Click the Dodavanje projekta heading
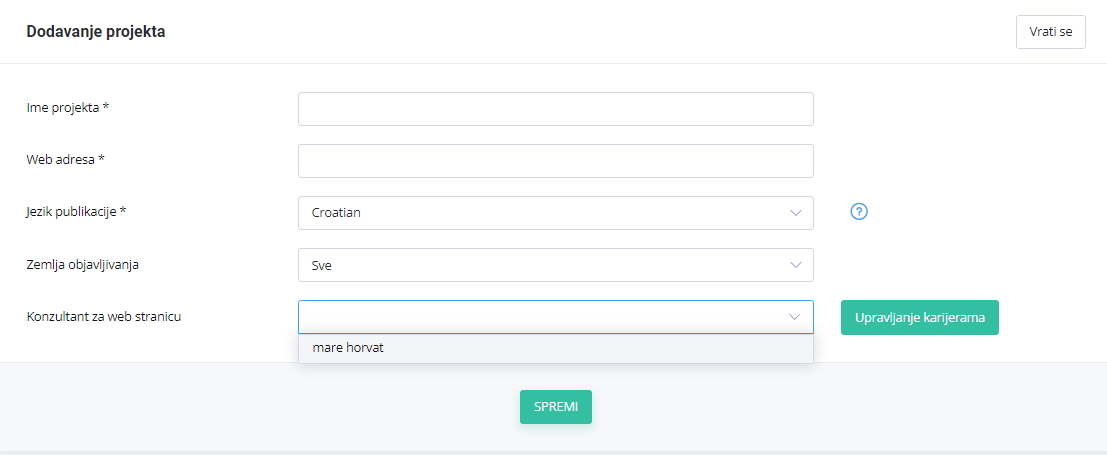 [96, 32]
